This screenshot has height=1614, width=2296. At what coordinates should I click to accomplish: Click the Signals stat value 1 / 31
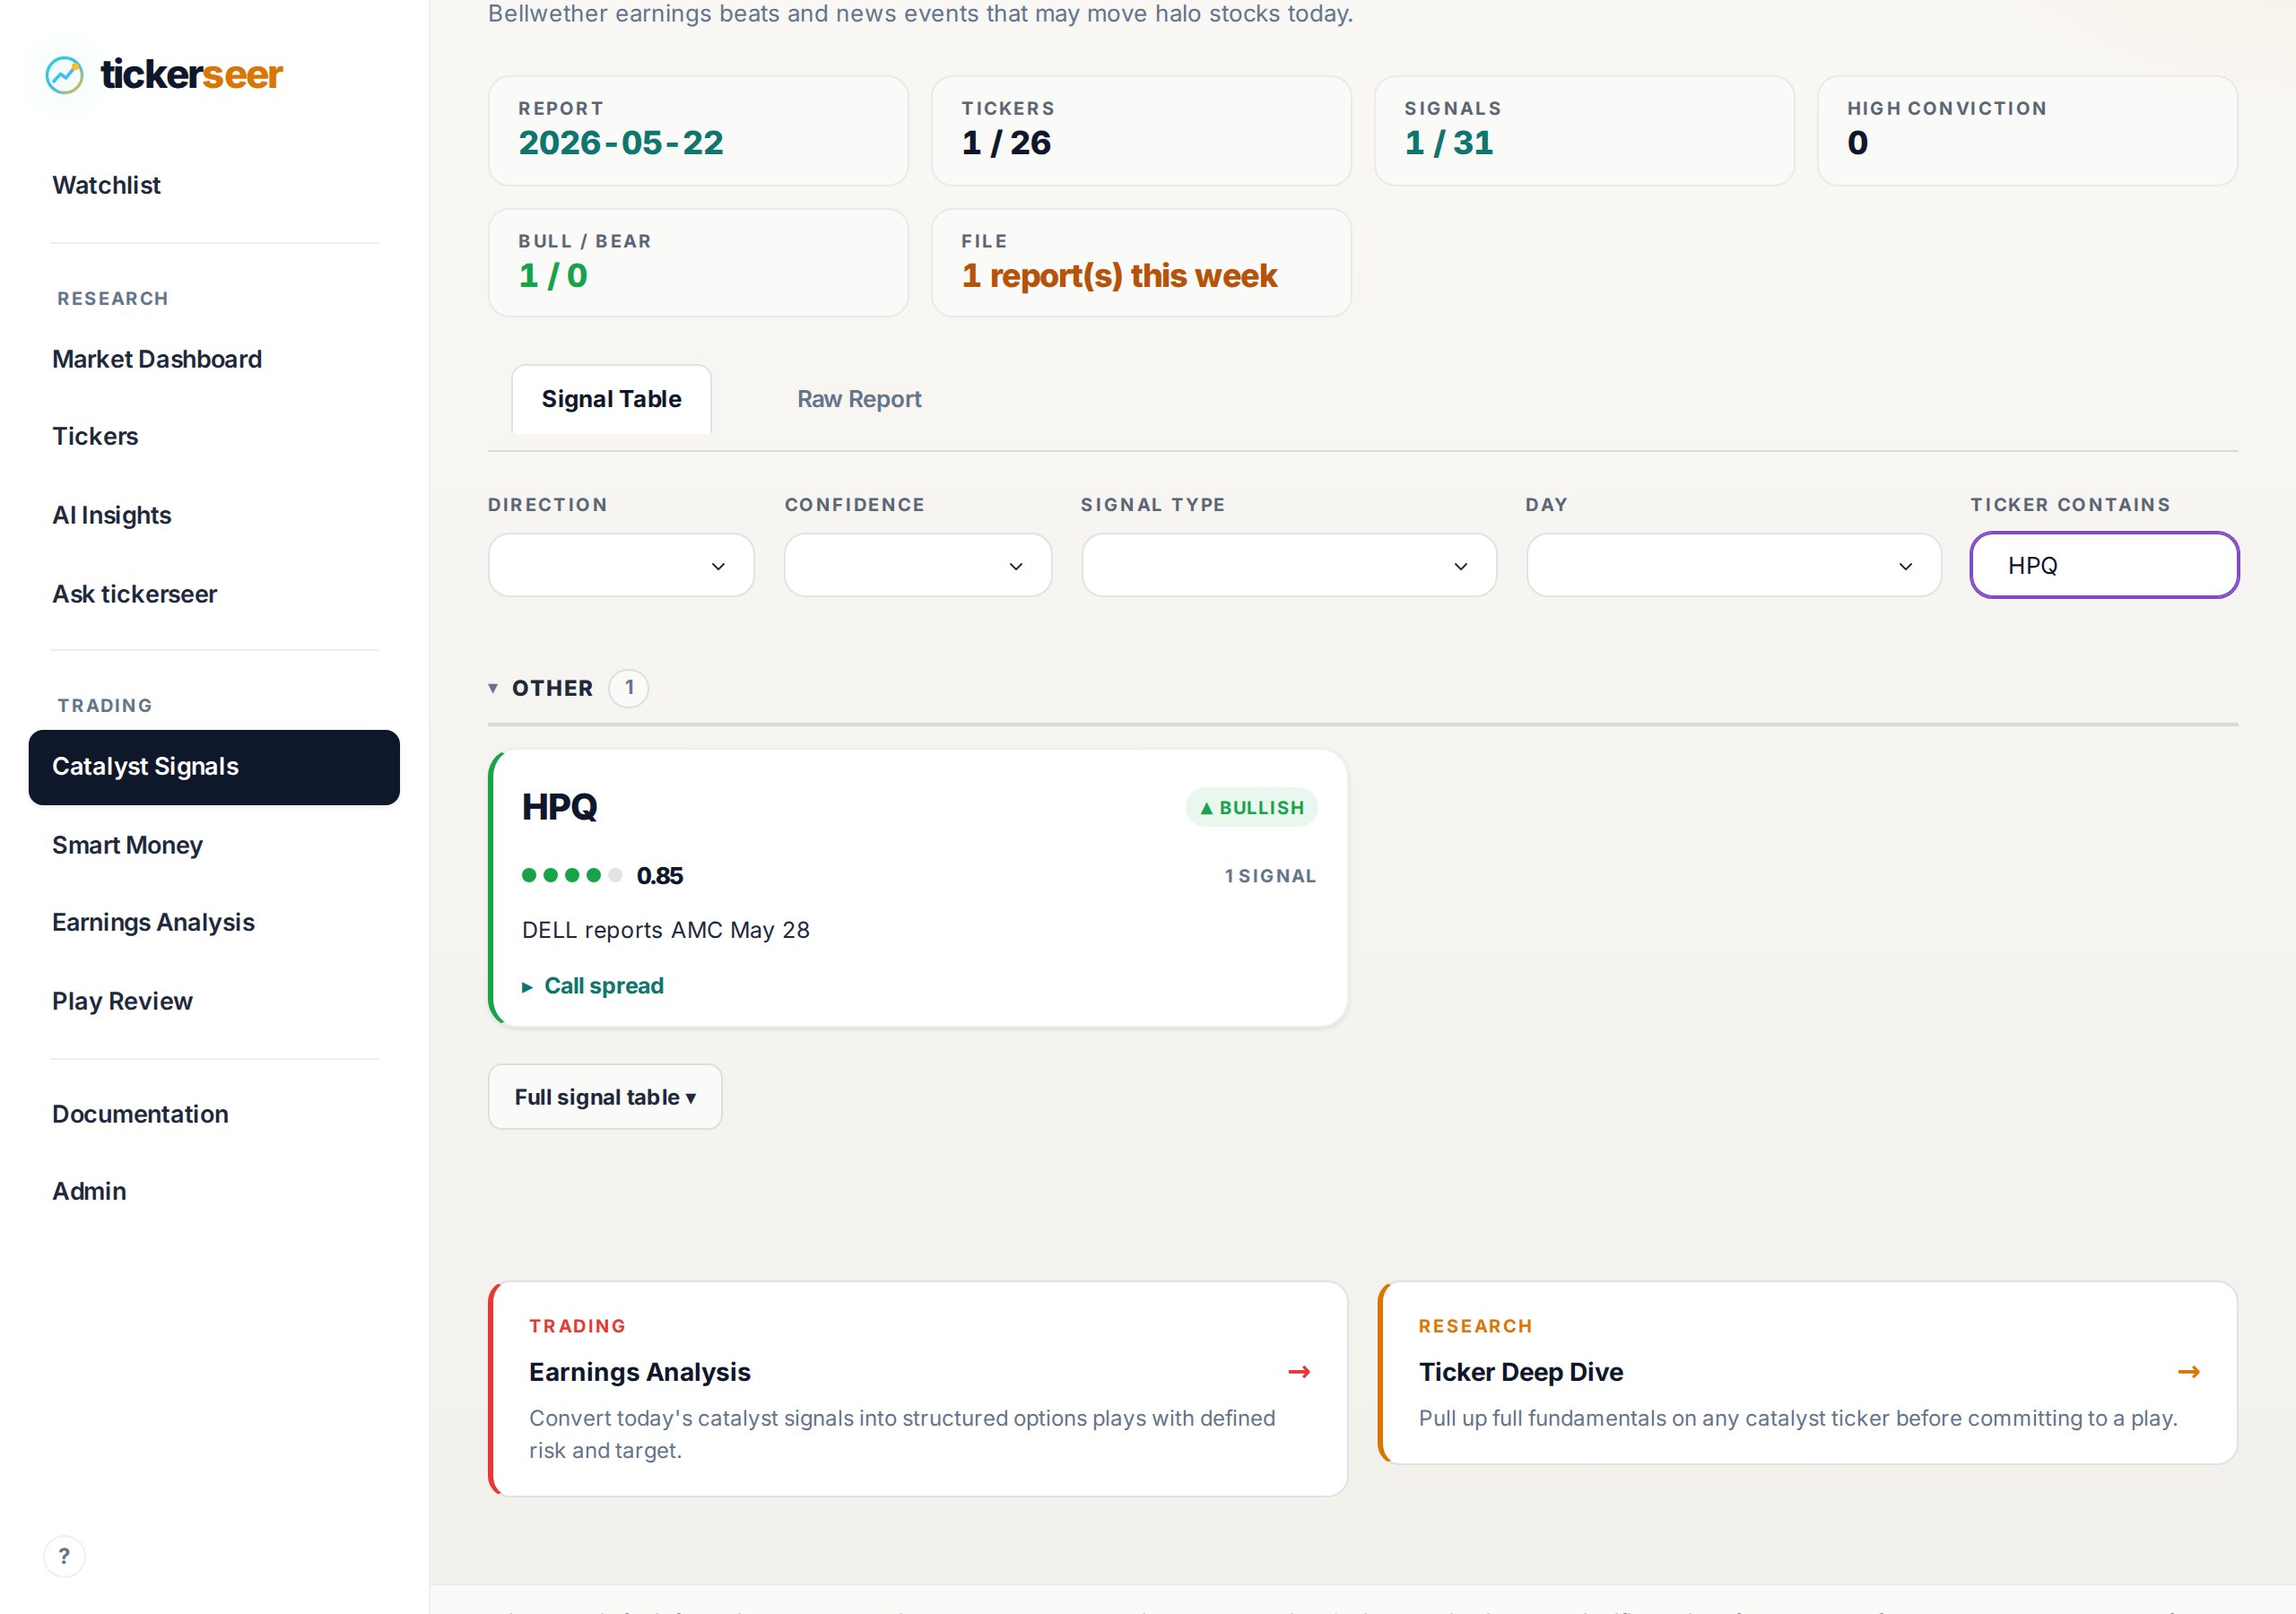coord(1449,143)
